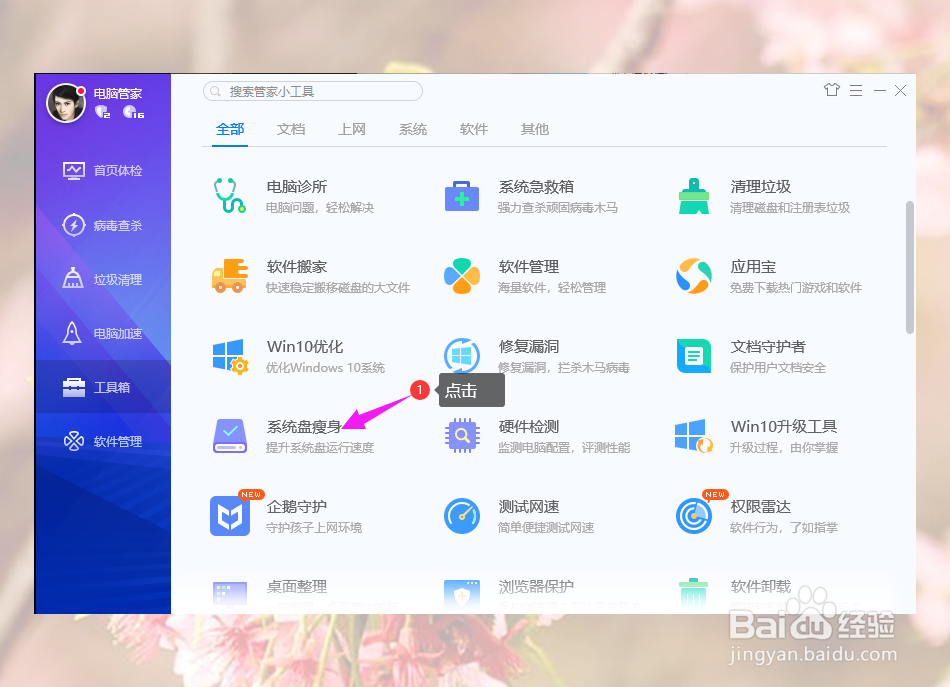The image size is (950, 687).
Task: Click the Win10升级工具 title text
Action: pyautogui.click(x=784, y=426)
